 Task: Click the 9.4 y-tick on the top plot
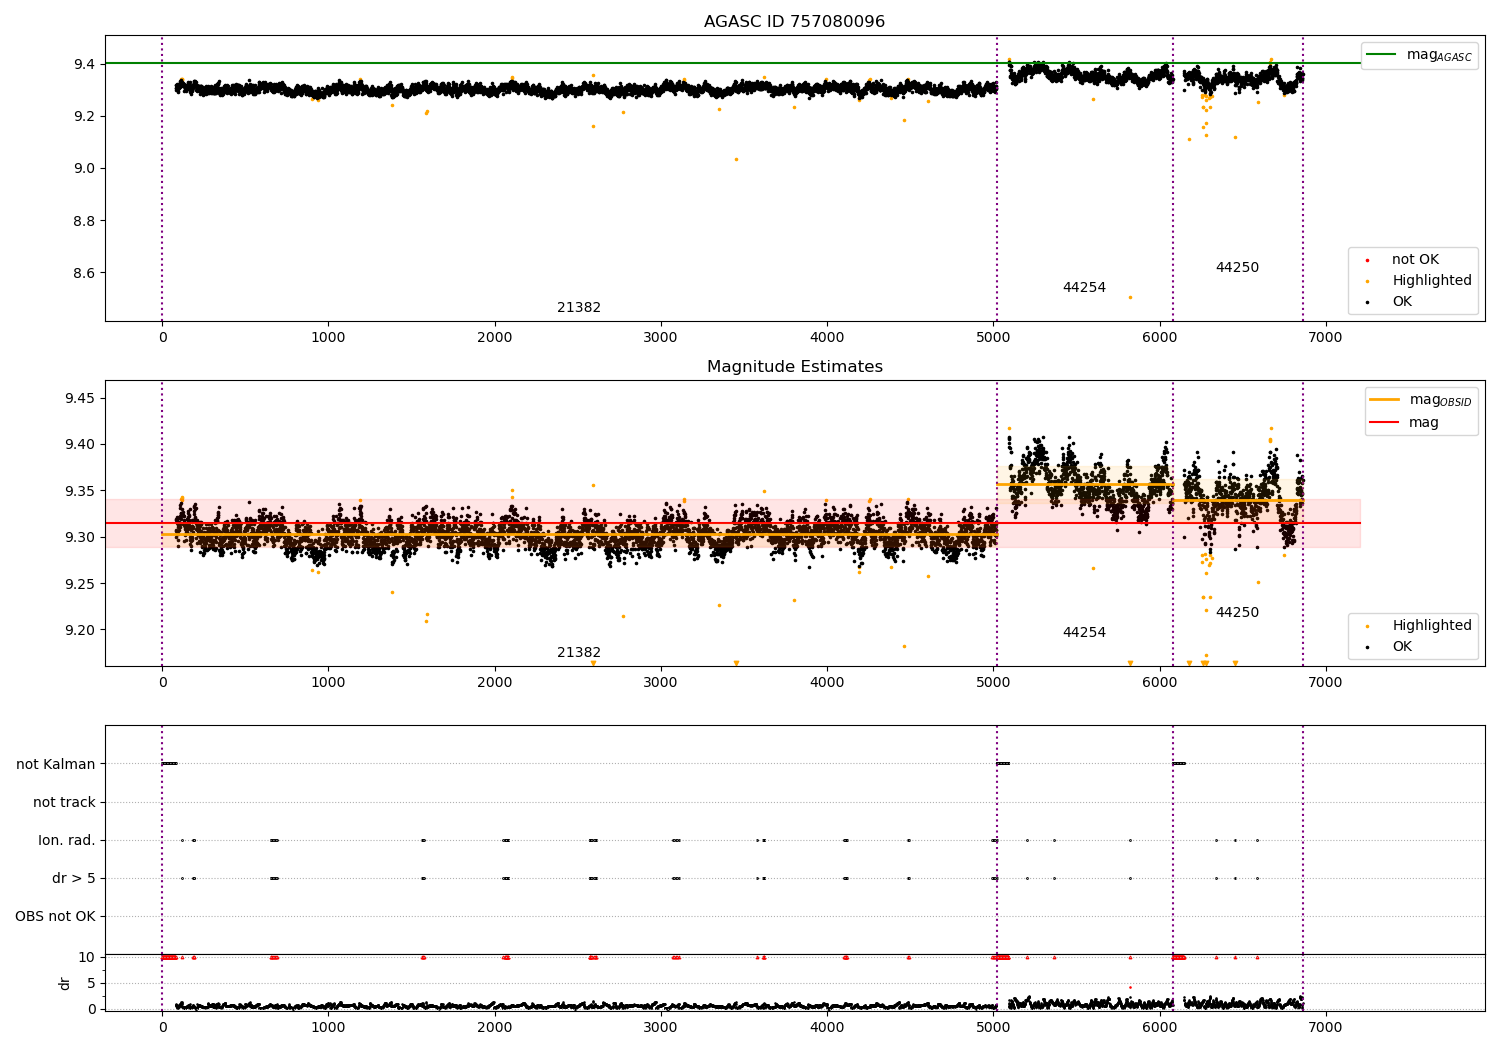click(84, 65)
